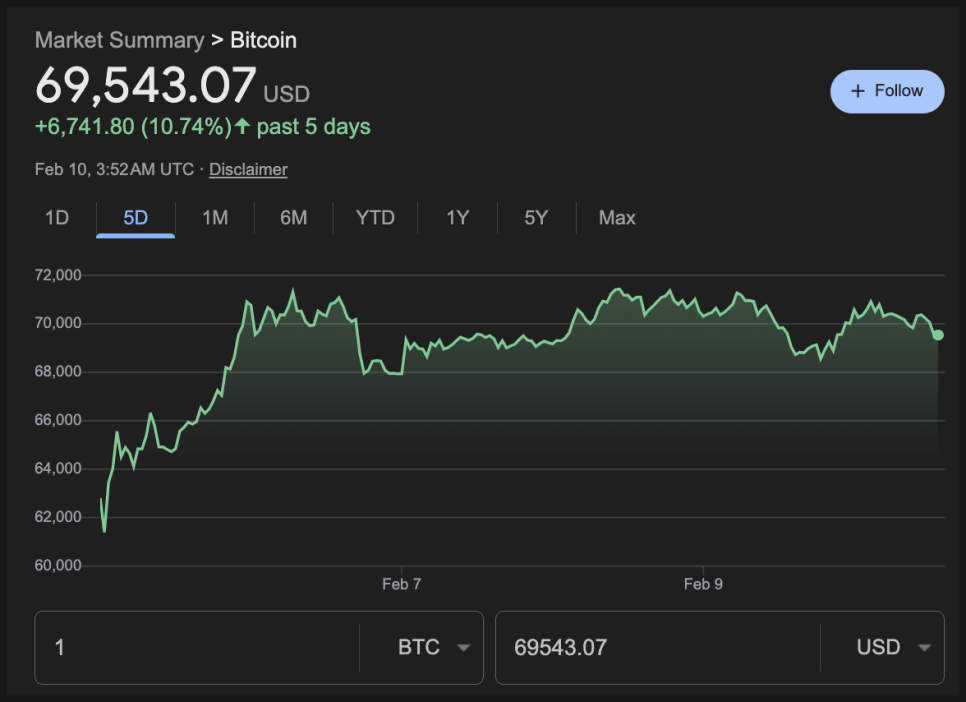Show the 5Y chart range

coord(536,217)
